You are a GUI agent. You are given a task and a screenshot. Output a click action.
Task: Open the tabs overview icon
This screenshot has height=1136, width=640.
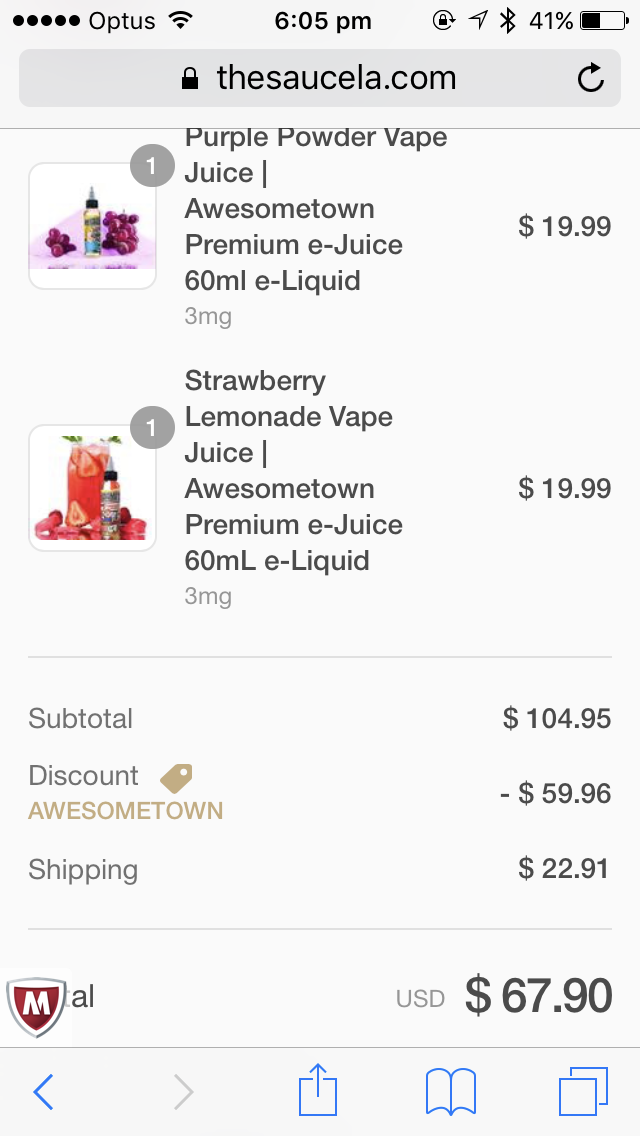pos(583,1091)
